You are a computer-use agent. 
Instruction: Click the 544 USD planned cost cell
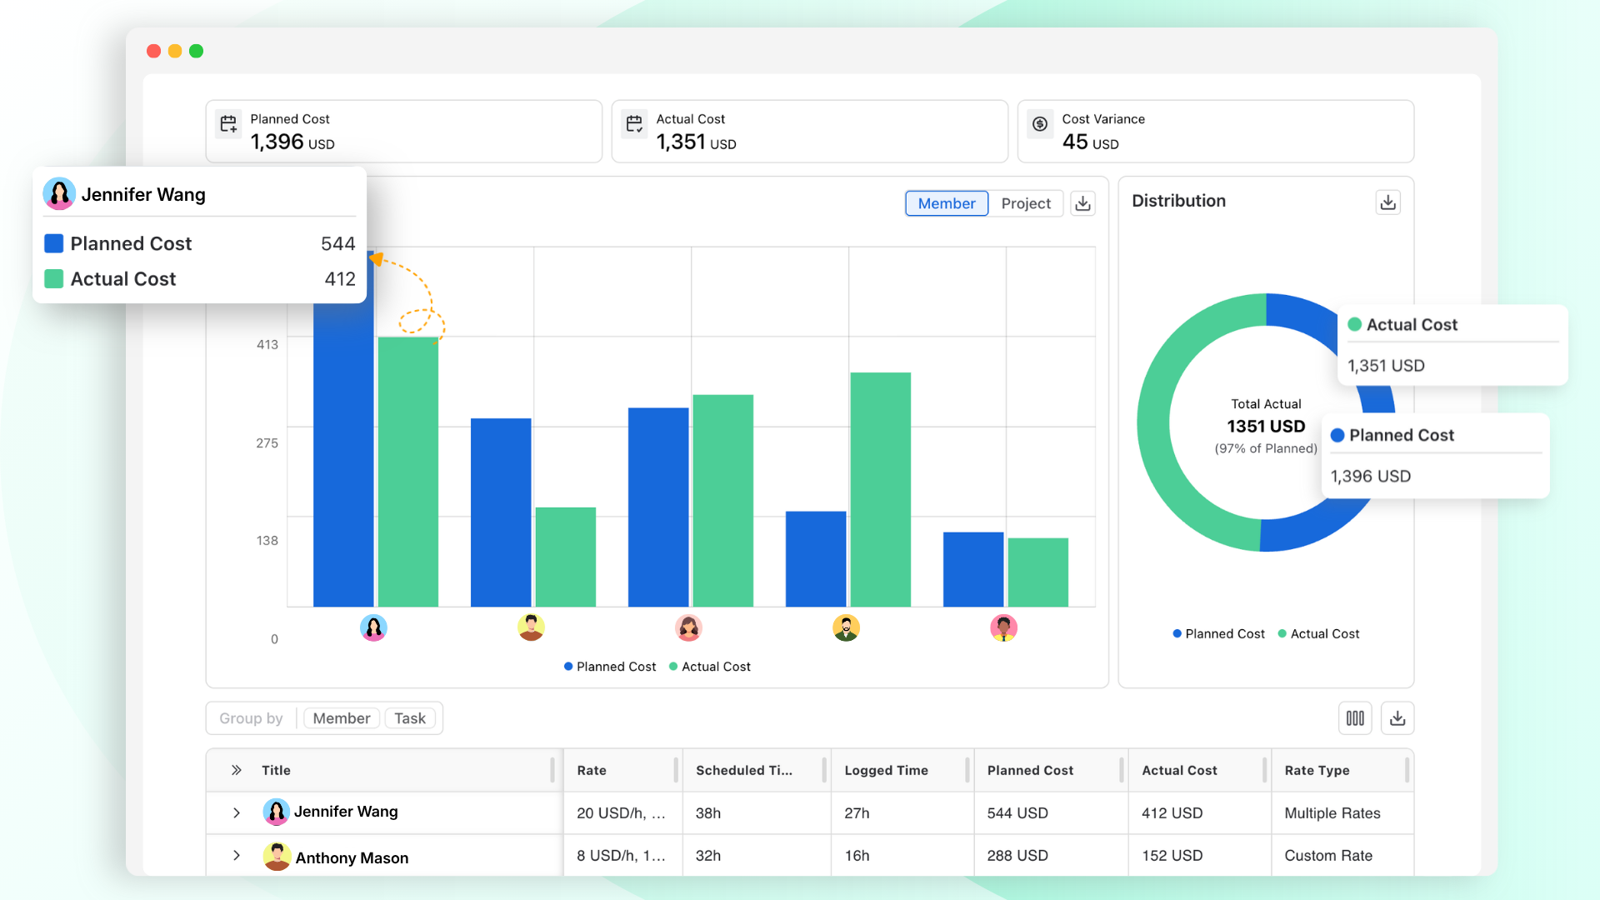[1051, 813]
